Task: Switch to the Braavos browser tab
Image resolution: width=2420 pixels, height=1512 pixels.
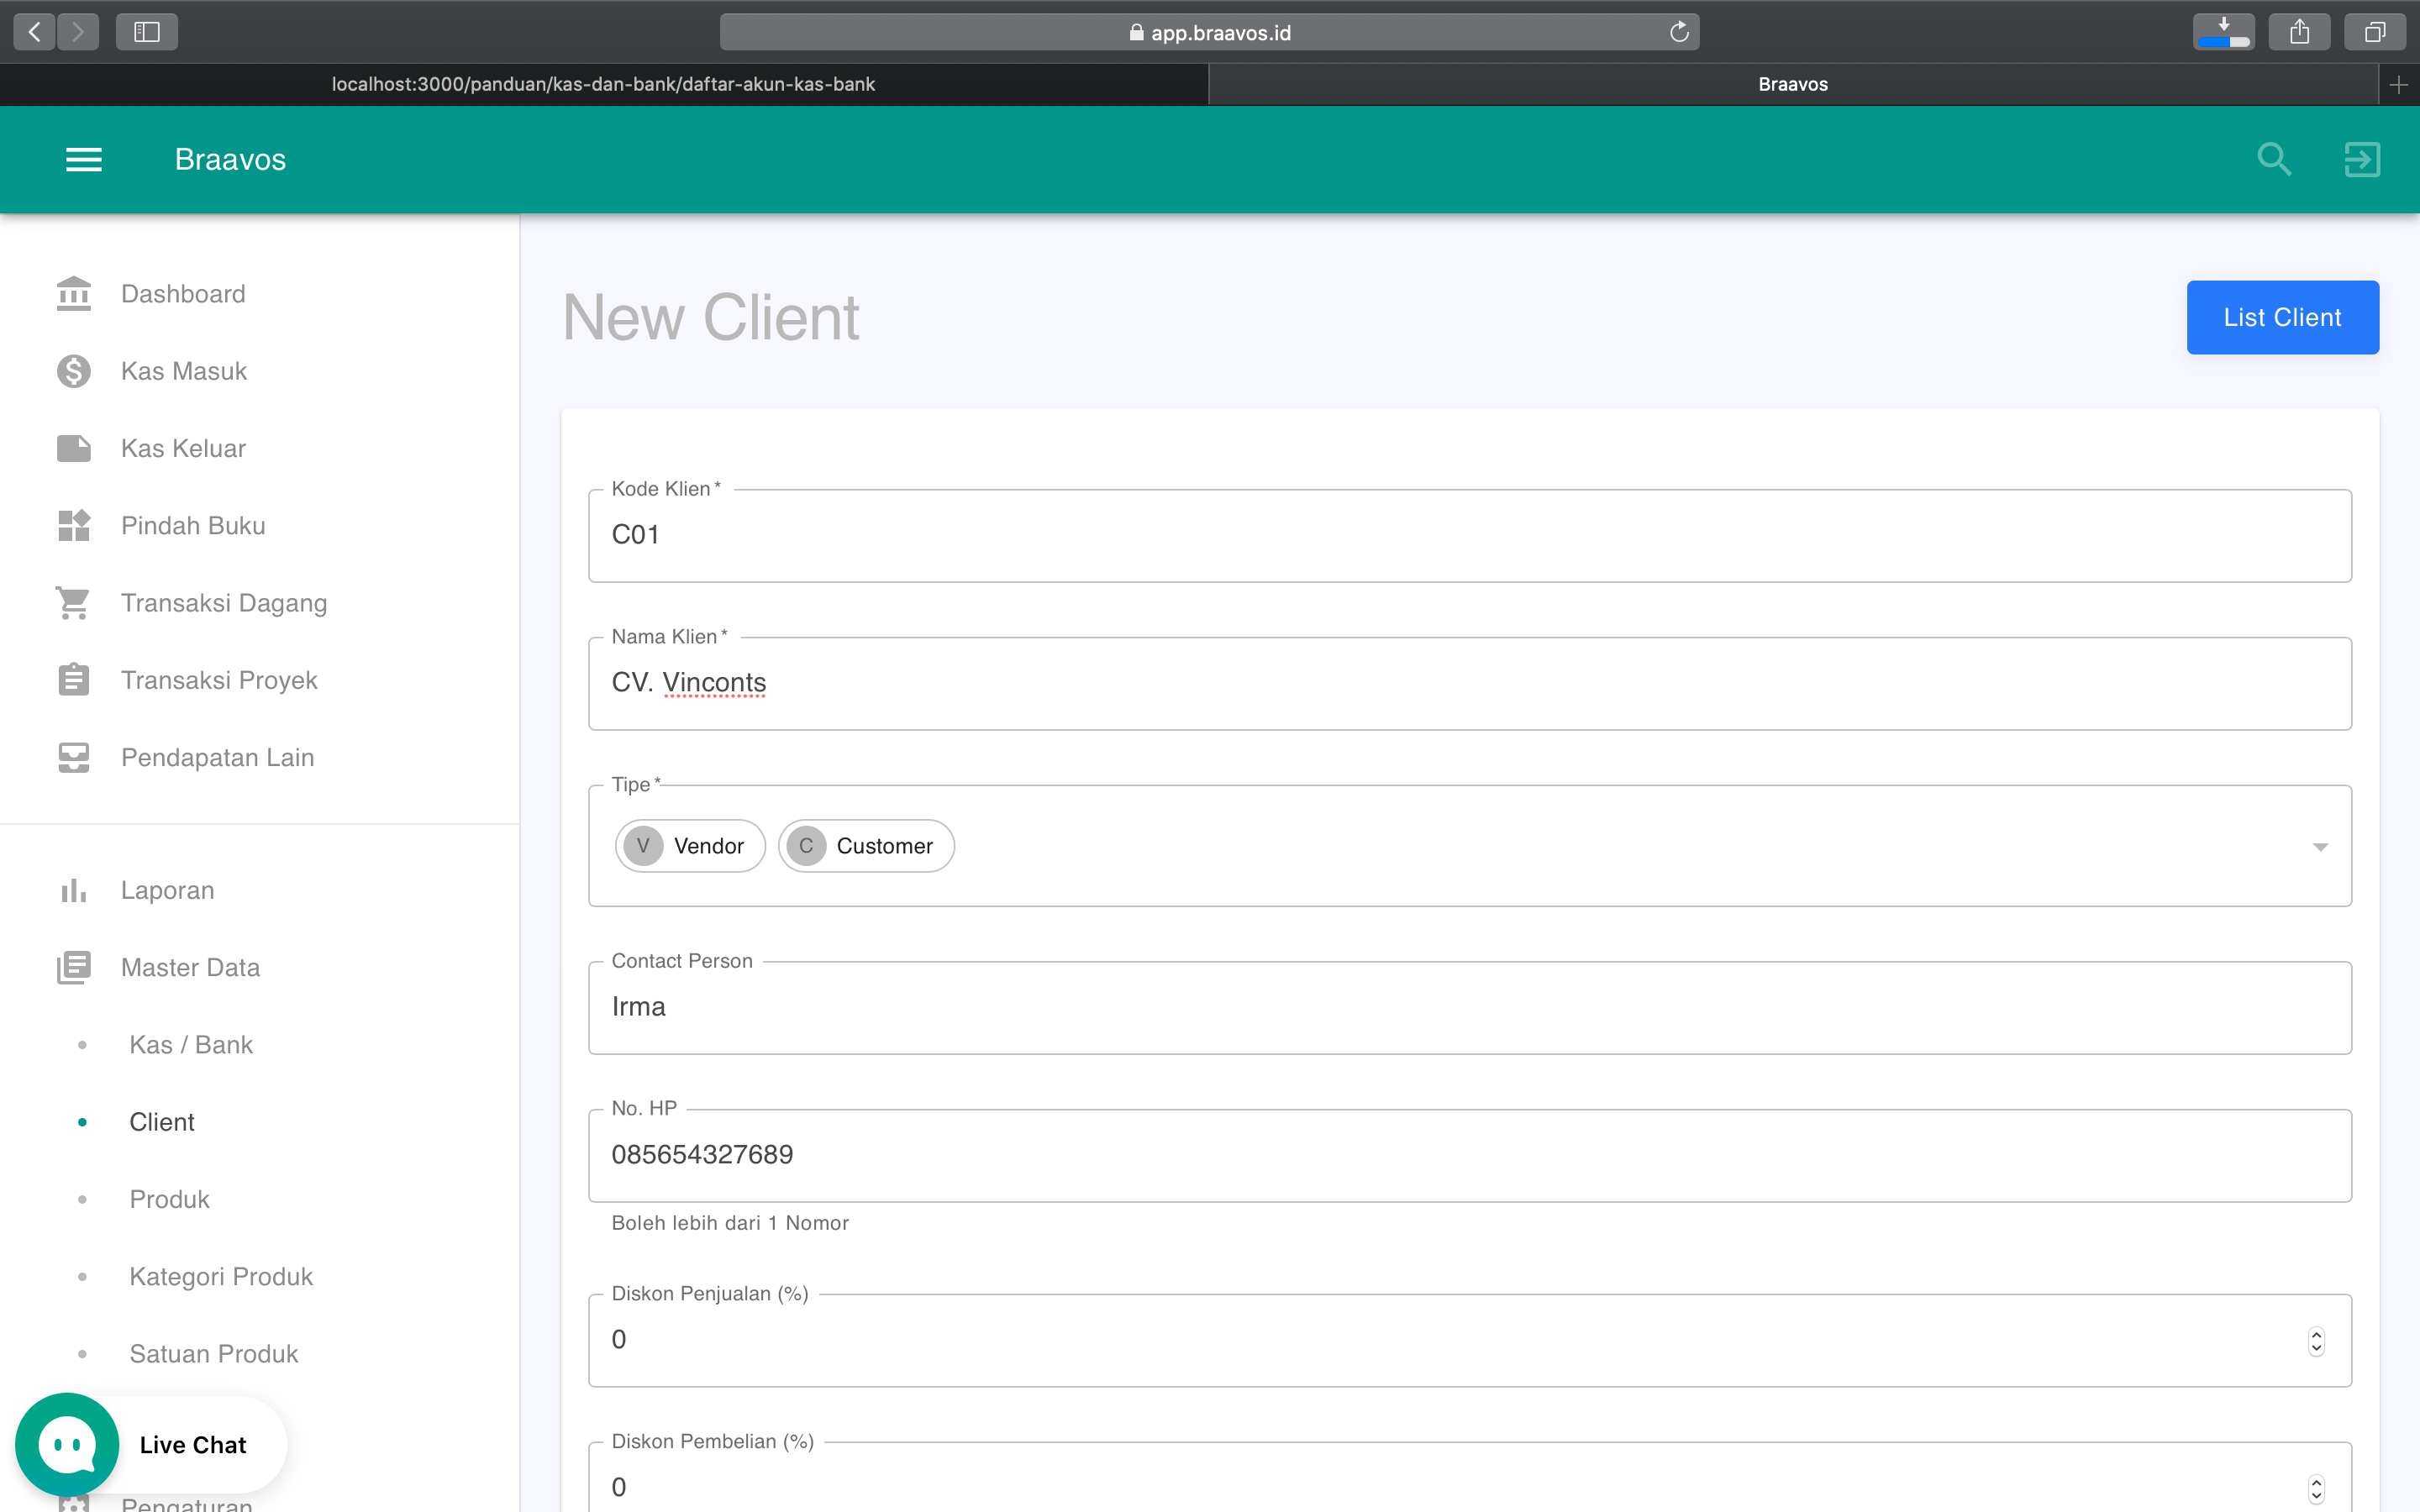Action: click(1793, 84)
